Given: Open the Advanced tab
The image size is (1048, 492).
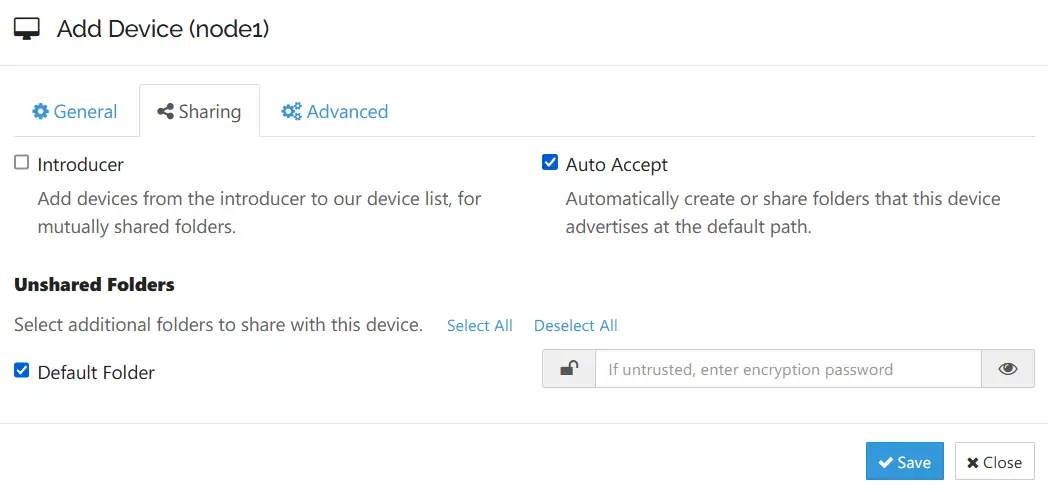Looking at the screenshot, I should click(x=335, y=112).
